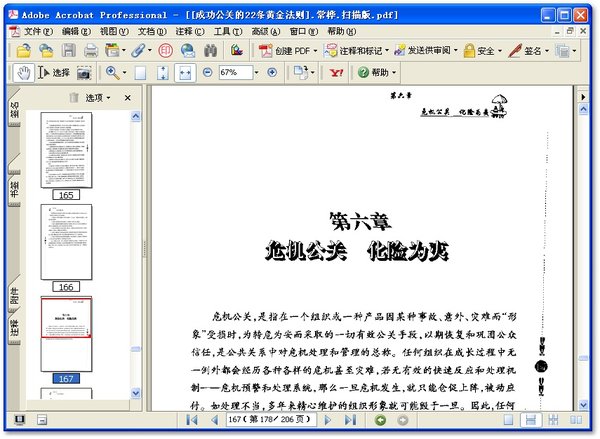Switch to the Bookmarks (书签) side tab
600x439 pixels.
point(14,189)
